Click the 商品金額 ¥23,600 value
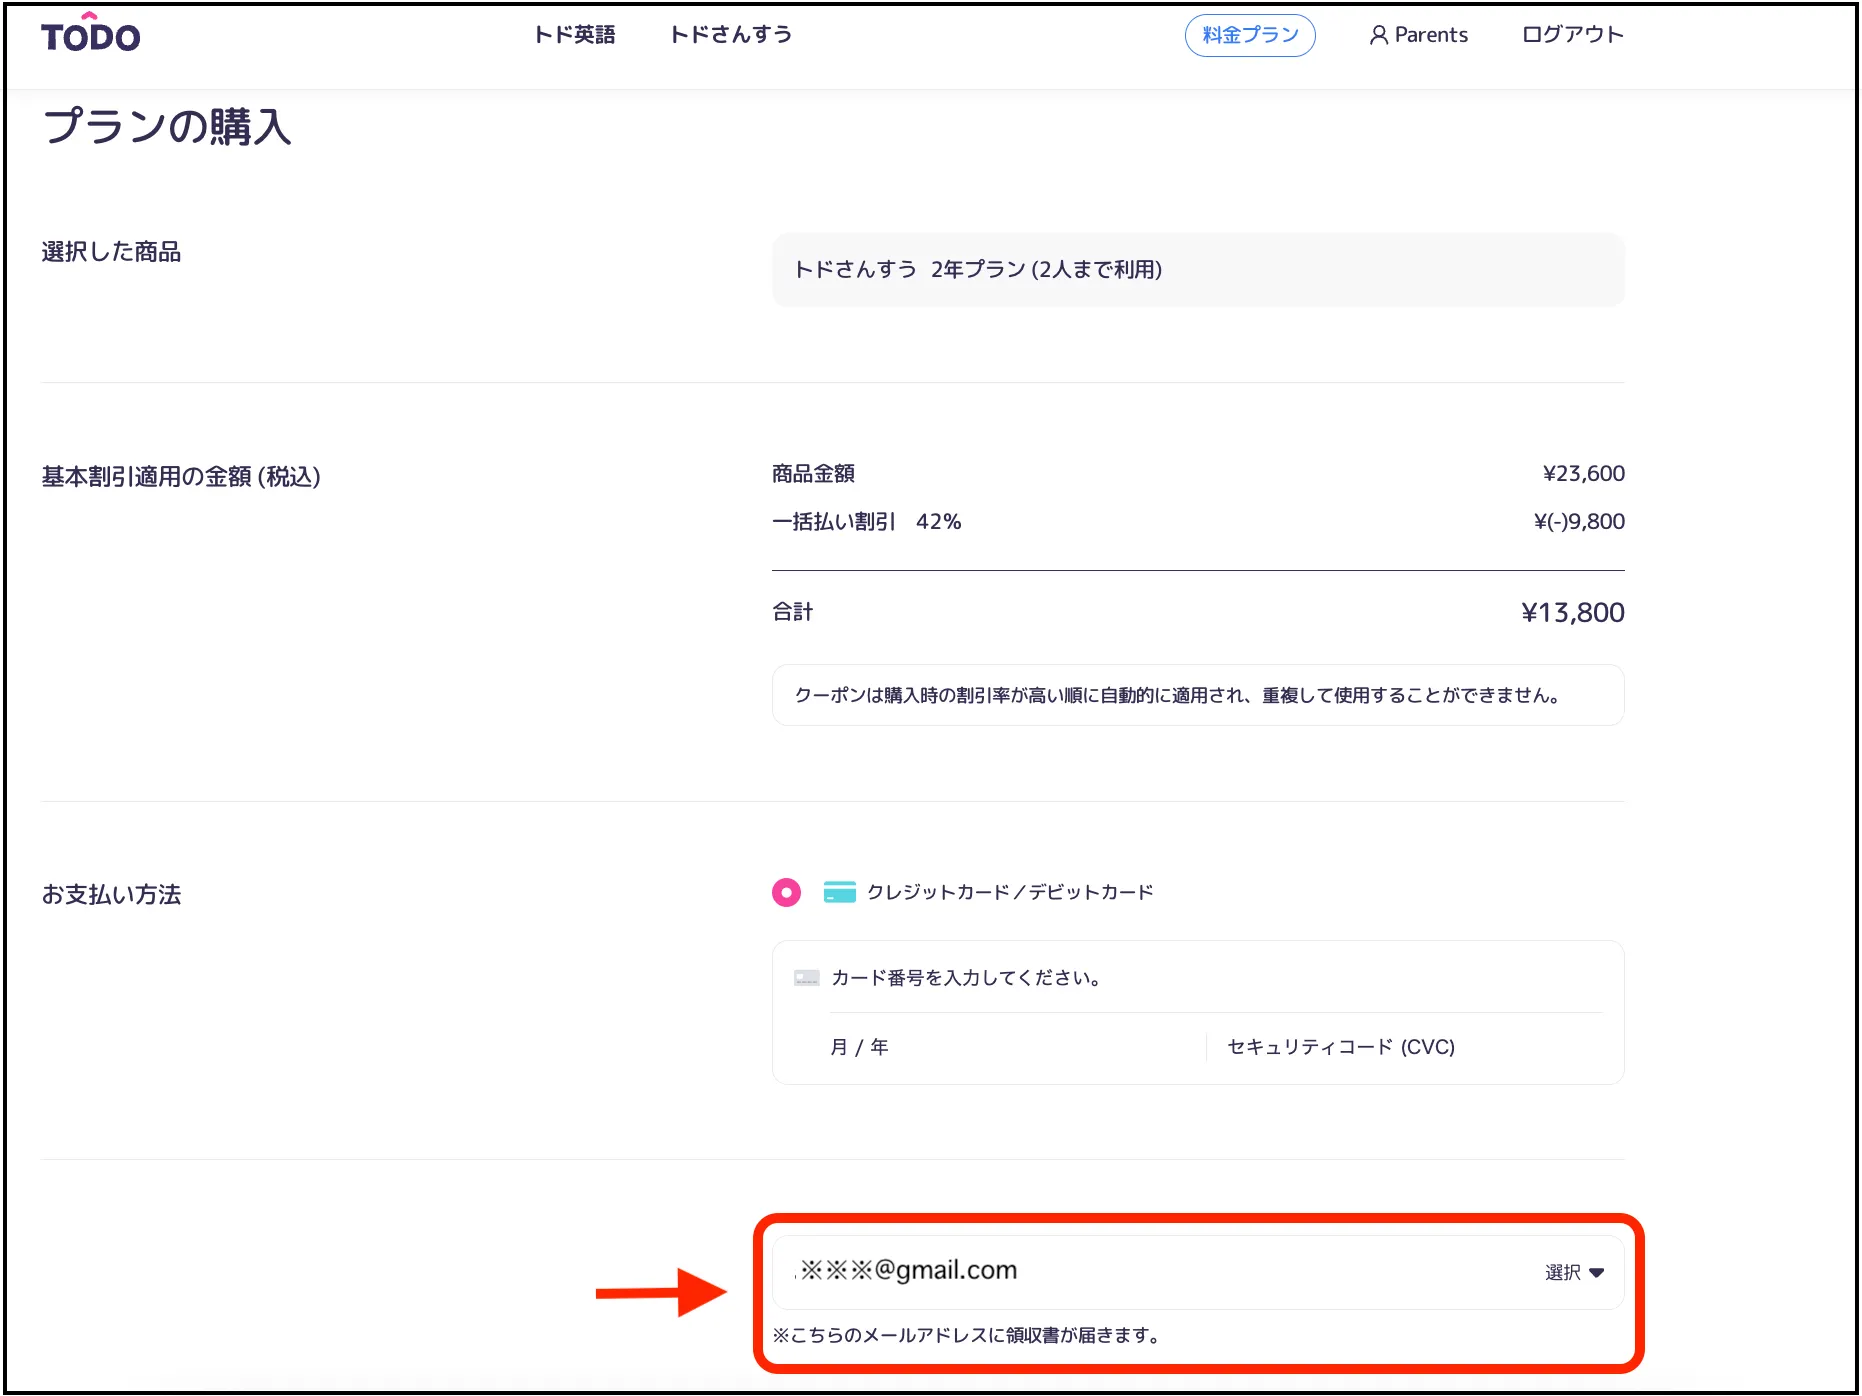 coord(1584,473)
